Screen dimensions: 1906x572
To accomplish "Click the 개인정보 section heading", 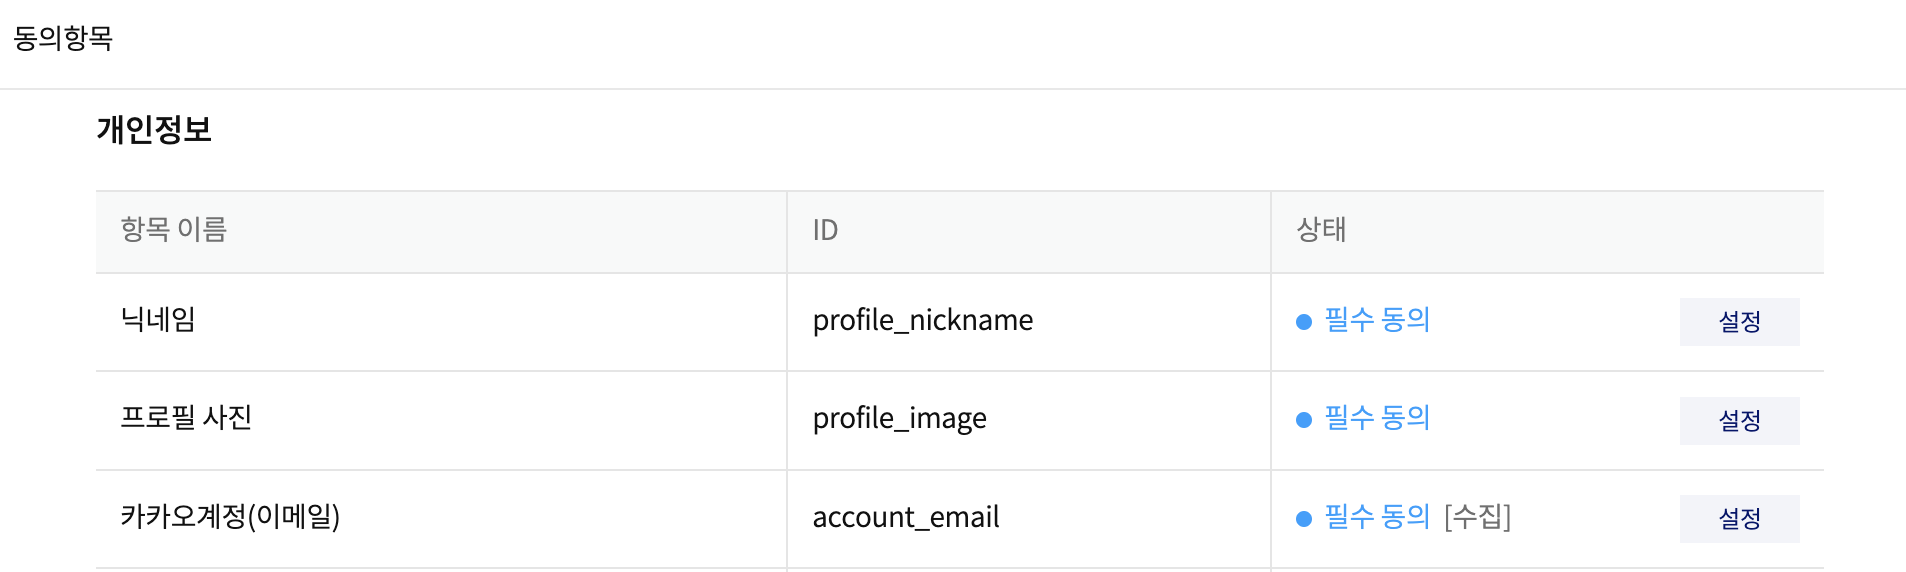I will click(154, 130).
